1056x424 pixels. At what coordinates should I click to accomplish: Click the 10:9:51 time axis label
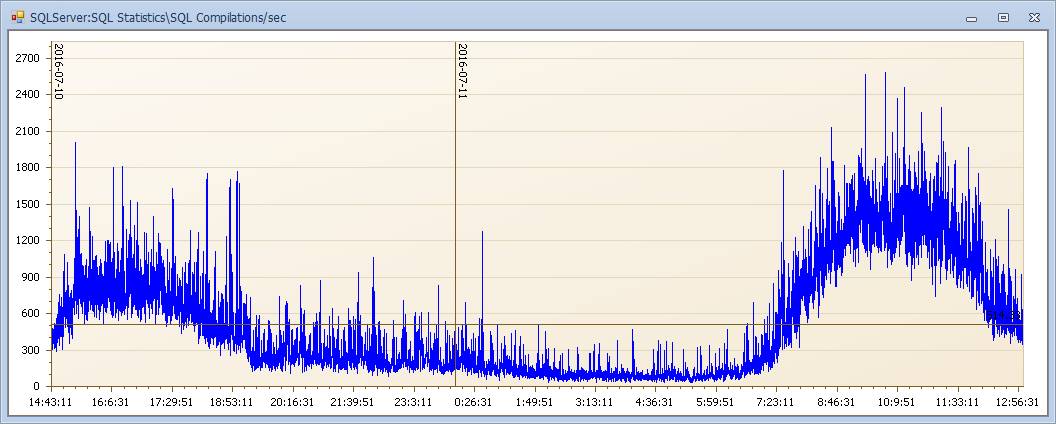click(897, 402)
